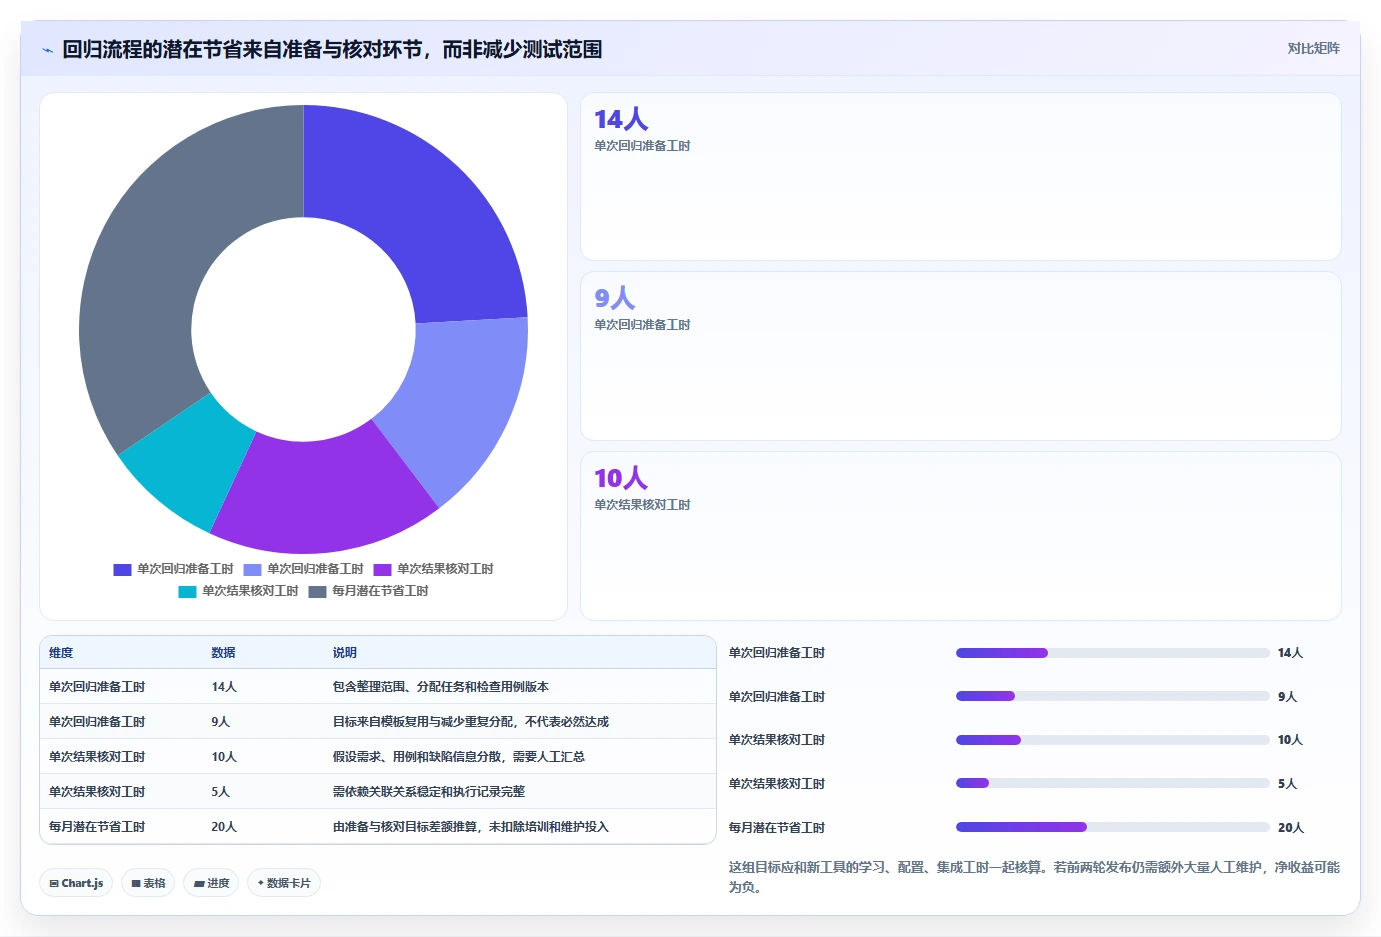Click the progress bar labeled 9人
1381x937 pixels.
(1112, 696)
